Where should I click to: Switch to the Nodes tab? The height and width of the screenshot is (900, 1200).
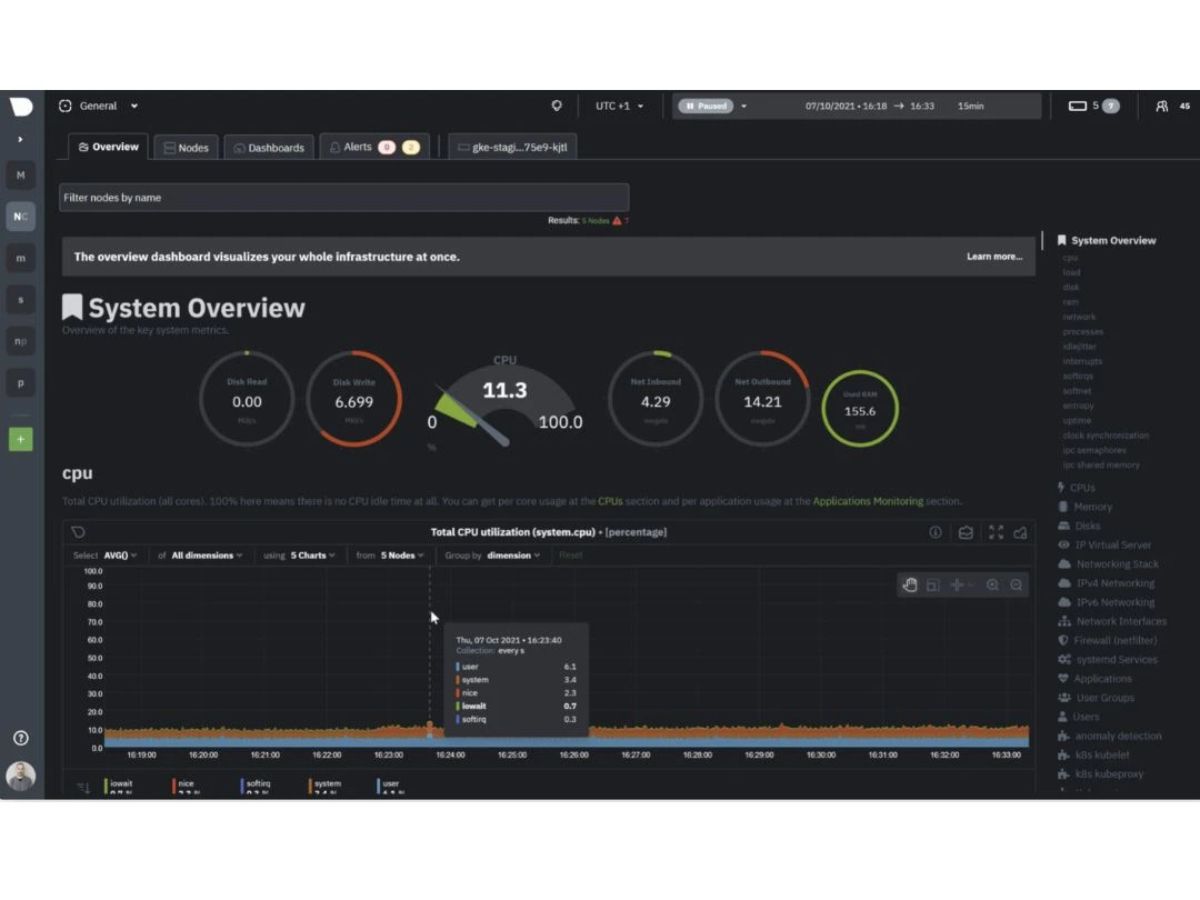186,147
